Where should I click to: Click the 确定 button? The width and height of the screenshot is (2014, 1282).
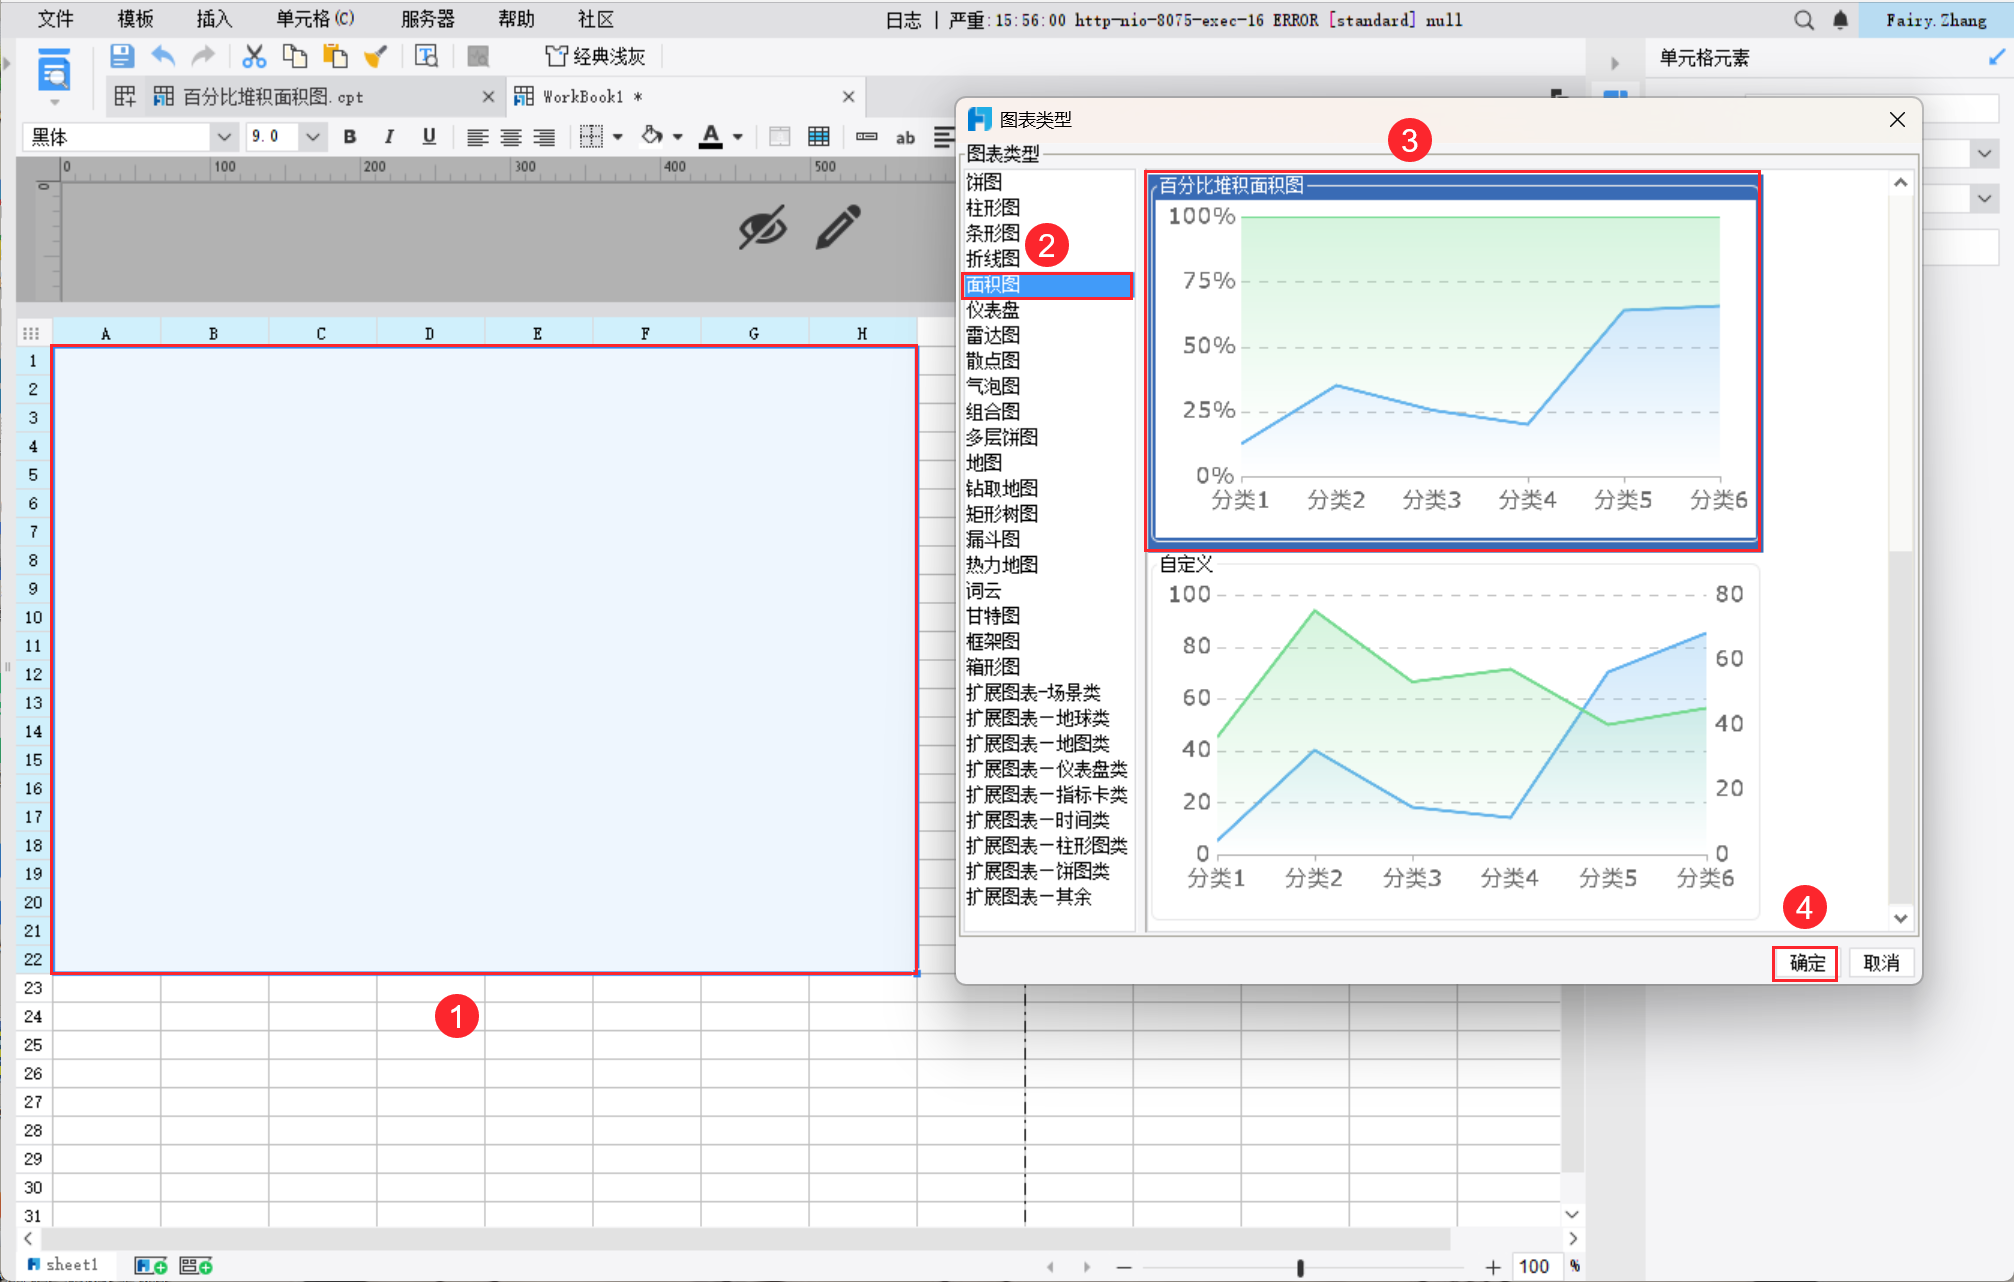[1805, 963]
